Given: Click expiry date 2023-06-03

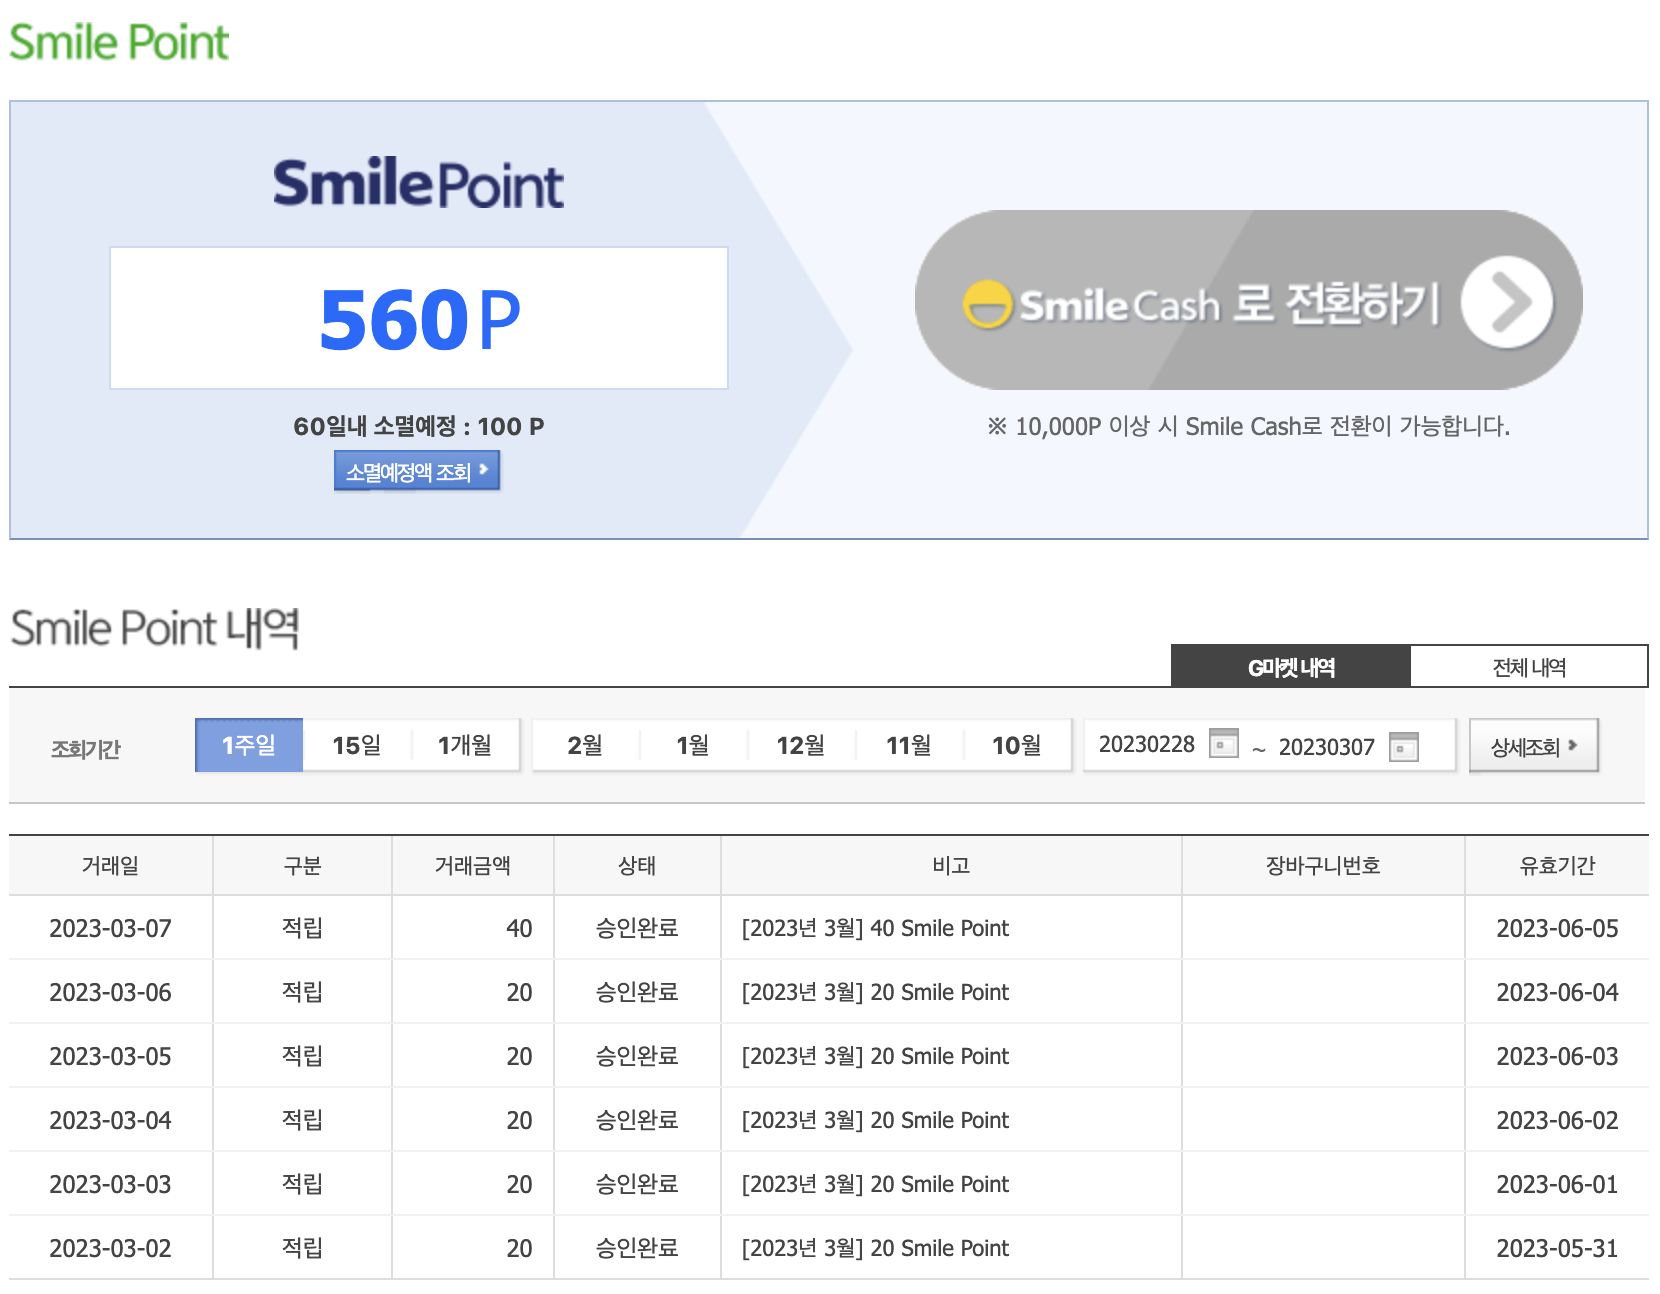Looking at the screenshot, I should pos(1557,1056).
